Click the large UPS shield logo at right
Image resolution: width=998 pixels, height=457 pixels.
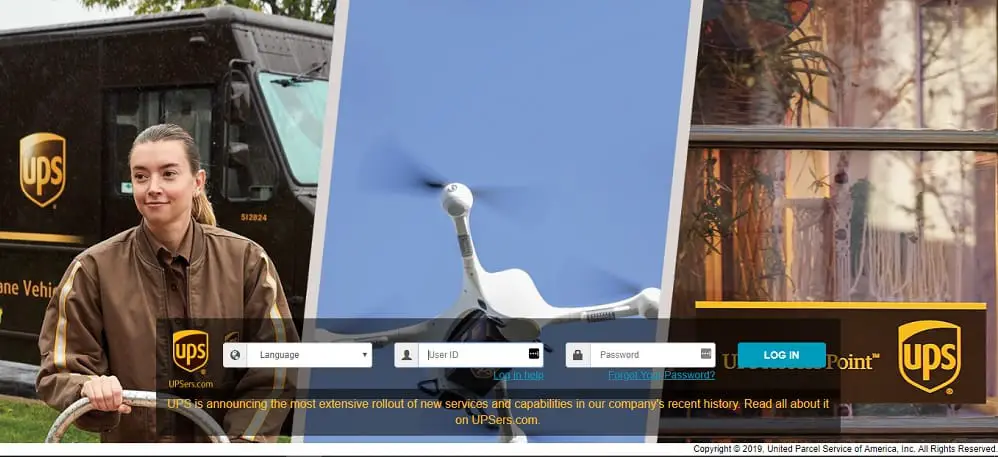pos(929,356)
